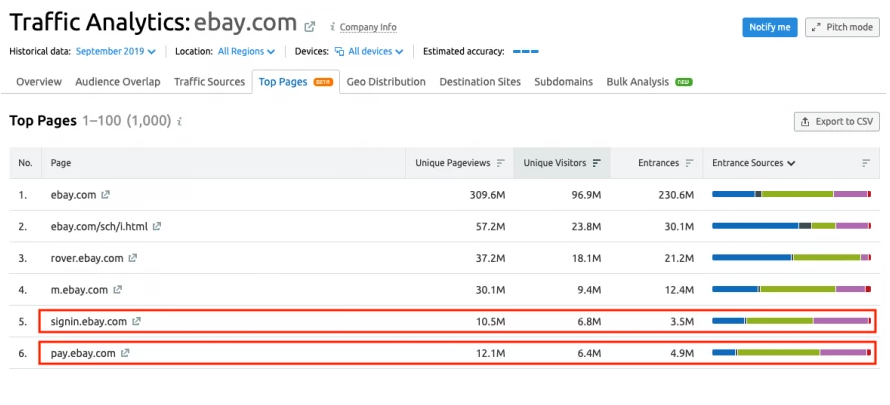The width and height of the screenshot is (890, 405).
Task: Click external link icon next to pay.ebay.com
Action: tap(126, 354)
